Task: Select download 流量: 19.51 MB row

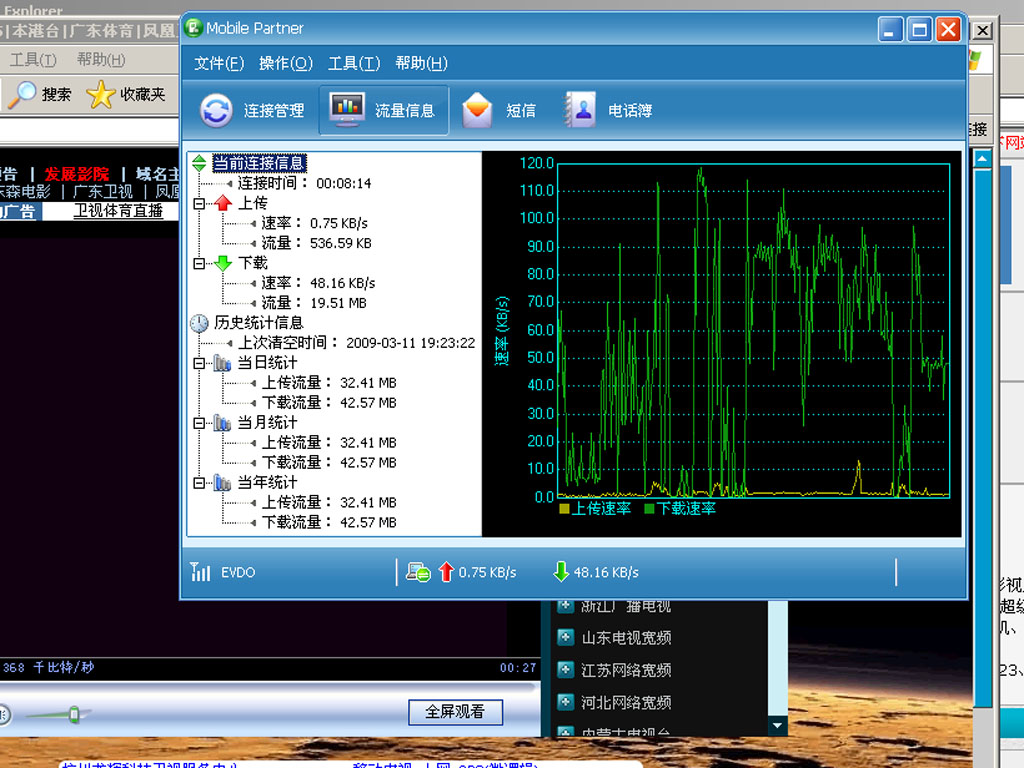Action: [x=314, y=303]
